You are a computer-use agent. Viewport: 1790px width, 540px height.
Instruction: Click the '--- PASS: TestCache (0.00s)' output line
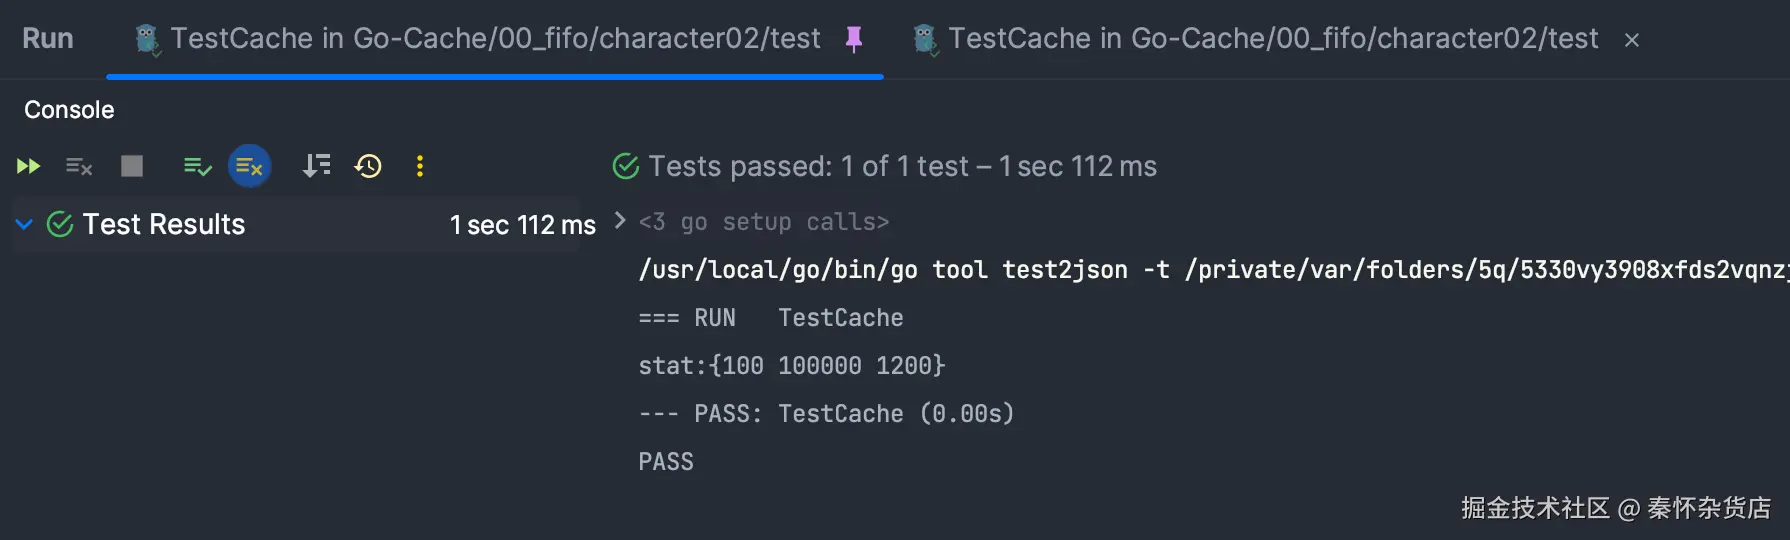click(826, 414)
